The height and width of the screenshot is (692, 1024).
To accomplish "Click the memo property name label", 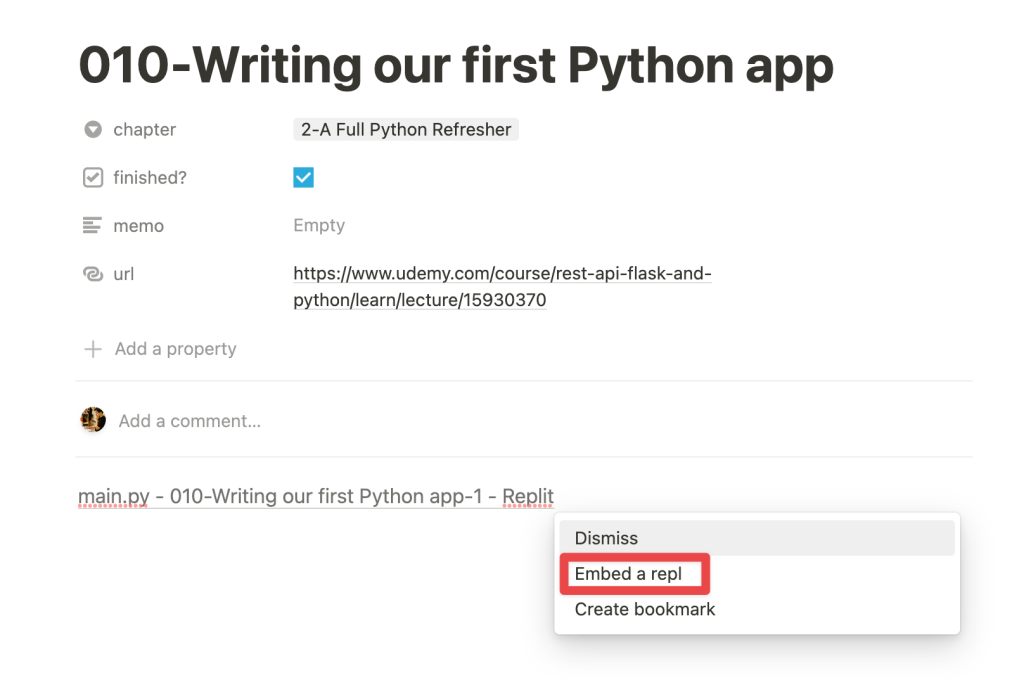I will (x=138, y=226).
